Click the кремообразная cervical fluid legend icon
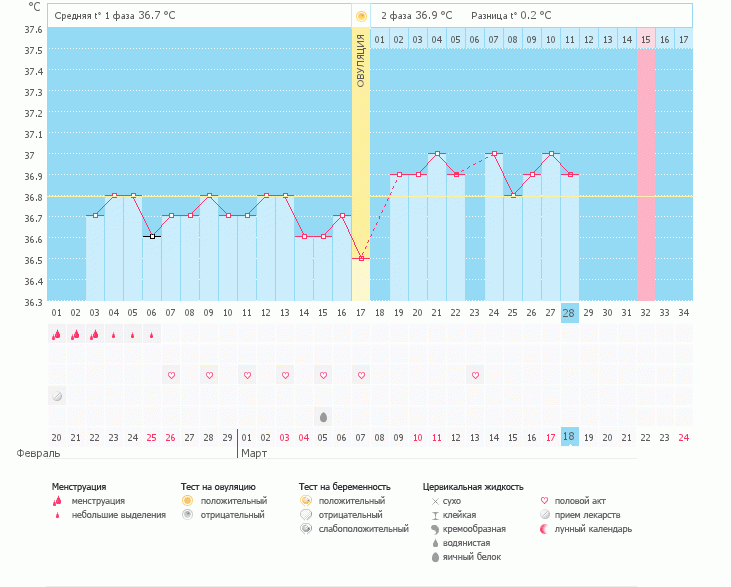The width and height of the screenshot is (731, 587). point(435,529)
